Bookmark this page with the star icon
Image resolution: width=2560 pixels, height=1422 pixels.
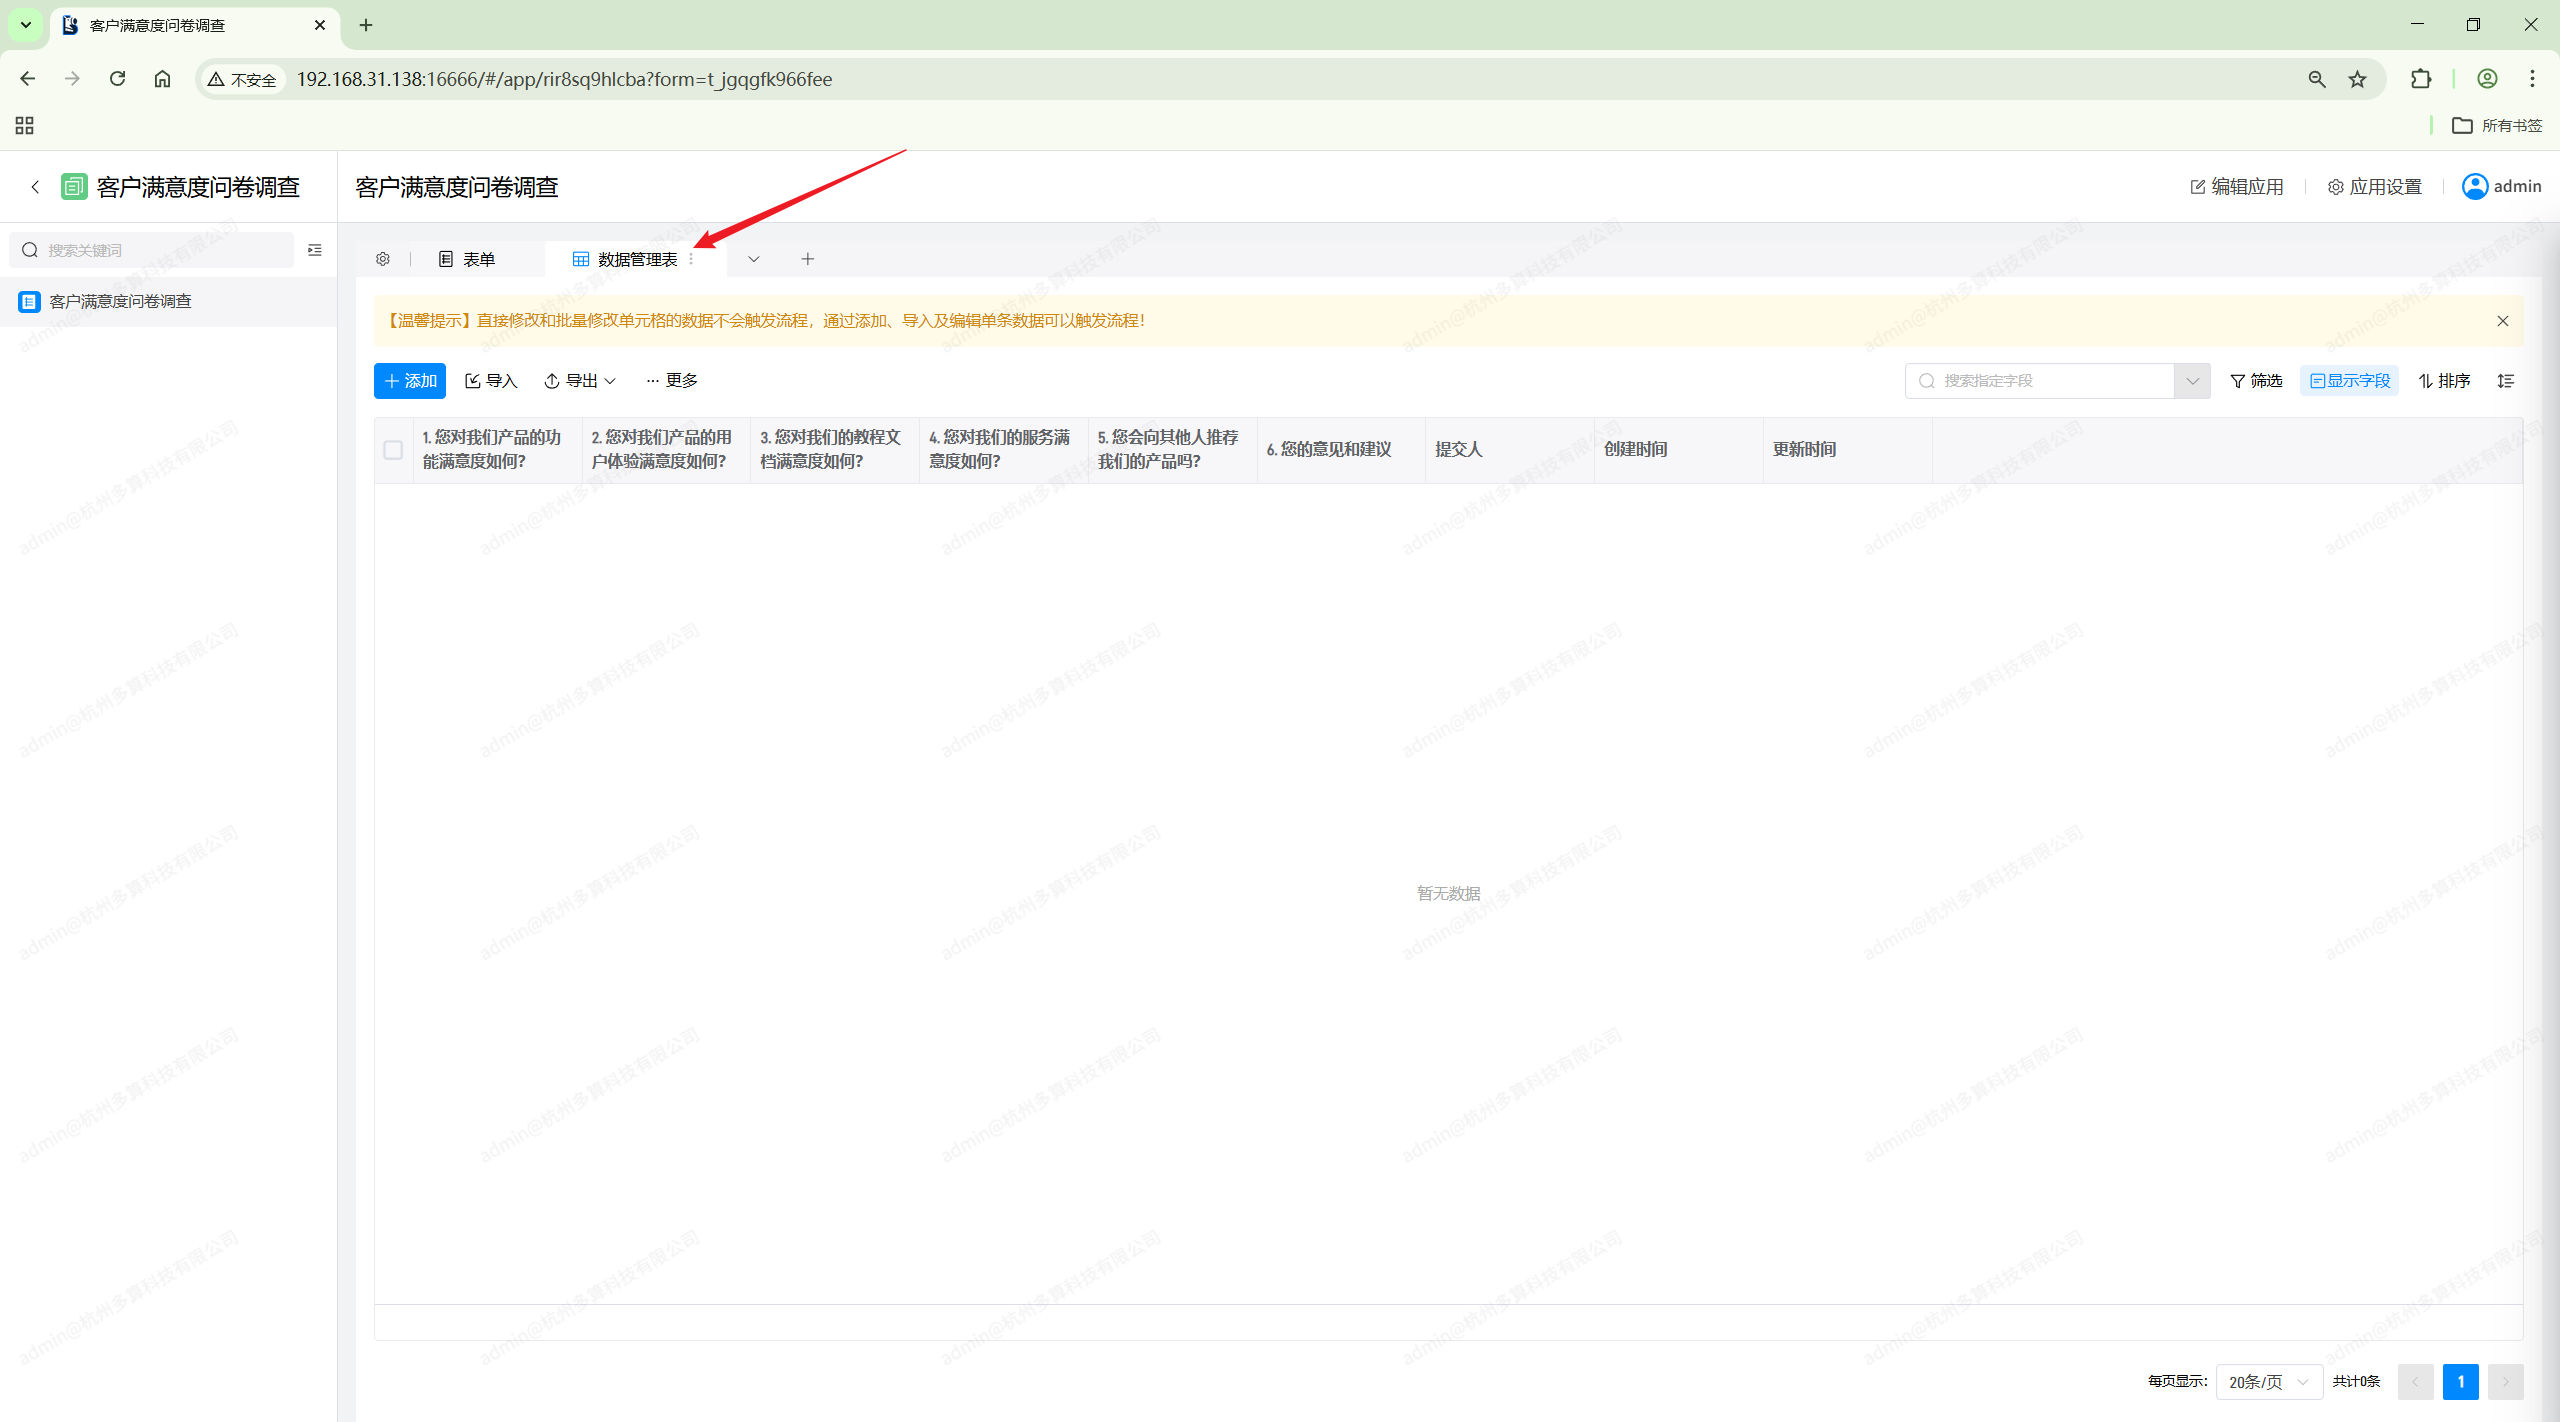tap(2358, 79)
